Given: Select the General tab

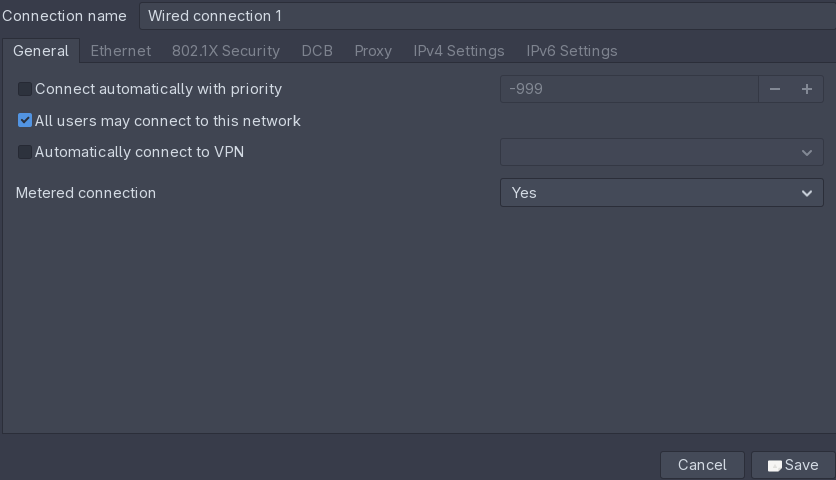Looking at the screenshot, I should [41, 51].
